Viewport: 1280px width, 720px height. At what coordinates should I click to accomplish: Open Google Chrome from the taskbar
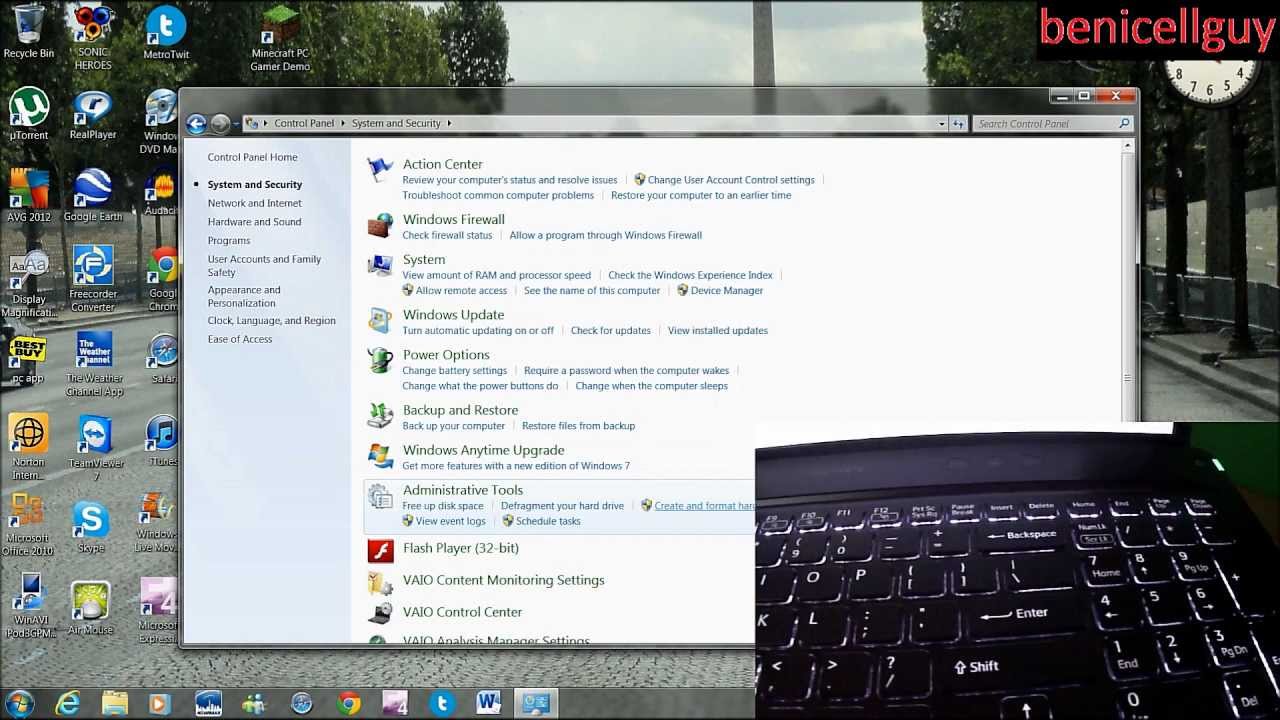click(349, 703)
